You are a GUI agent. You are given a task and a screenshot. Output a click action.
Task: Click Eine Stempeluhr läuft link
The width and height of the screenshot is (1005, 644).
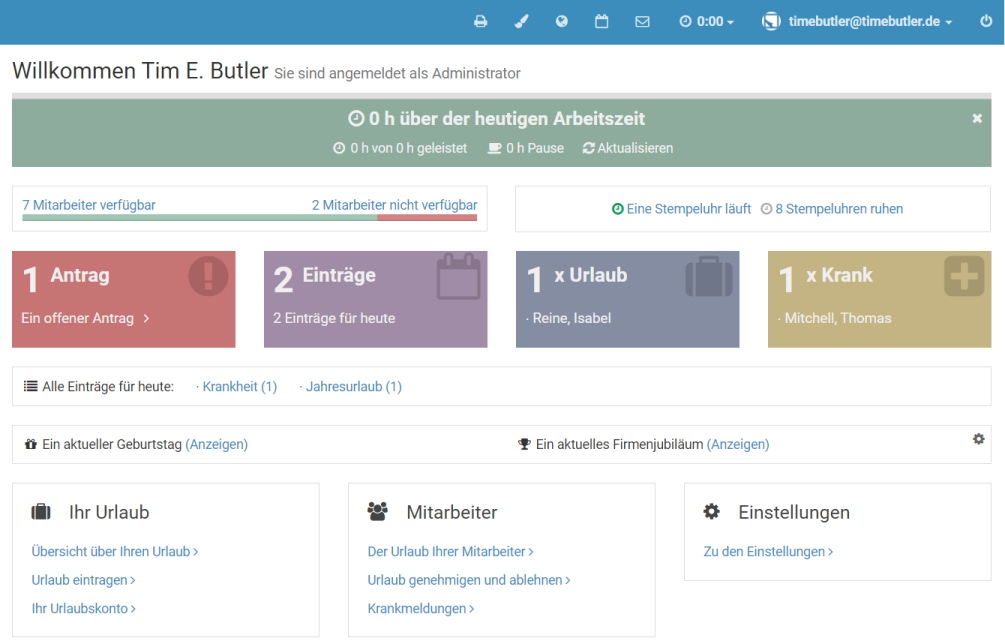682,209
